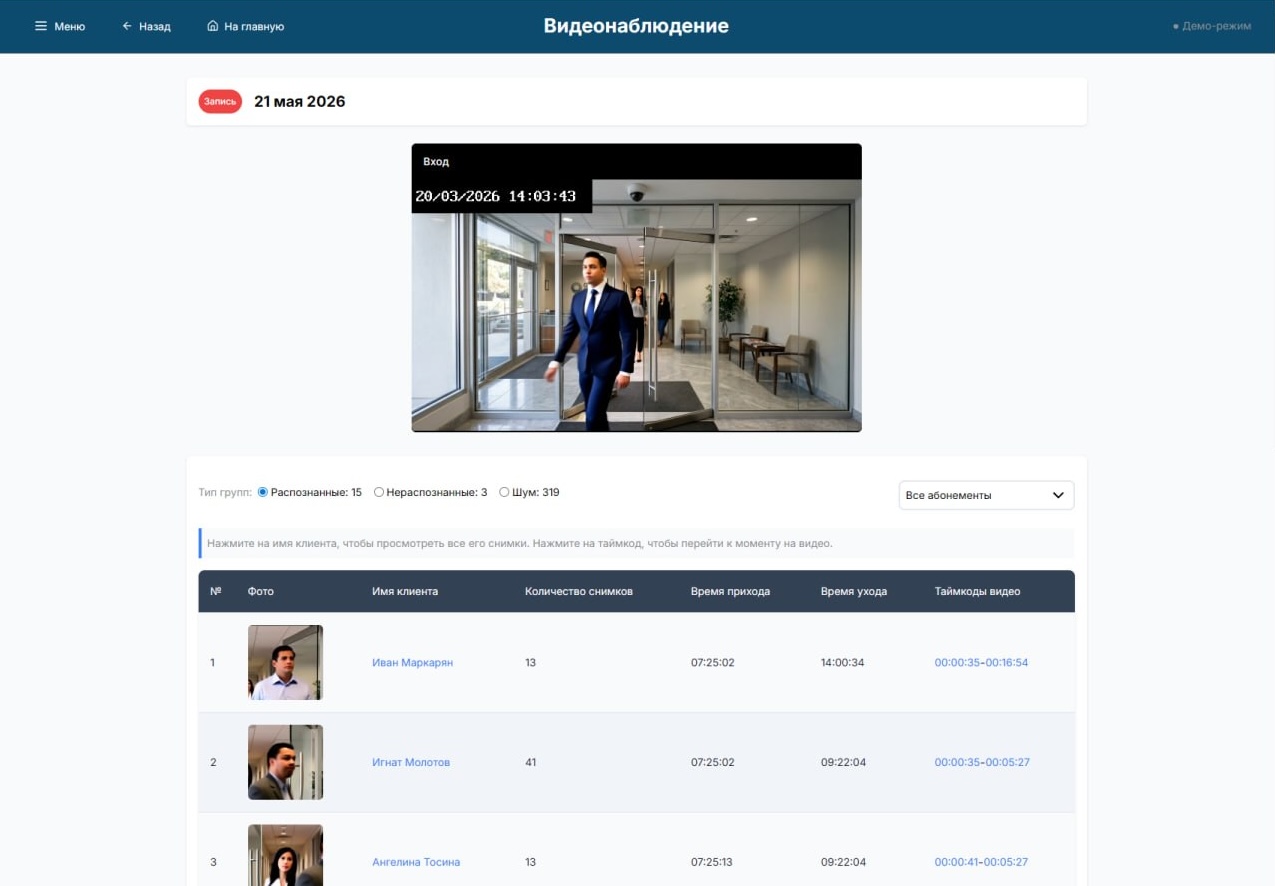Click the Вход camera label
The width and height of the screenshot is (1275, 886).
pos(436,161)
